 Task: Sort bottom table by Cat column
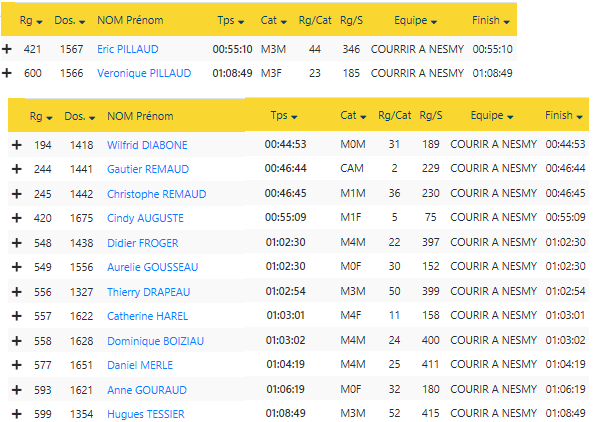click(x=353, y=115)
